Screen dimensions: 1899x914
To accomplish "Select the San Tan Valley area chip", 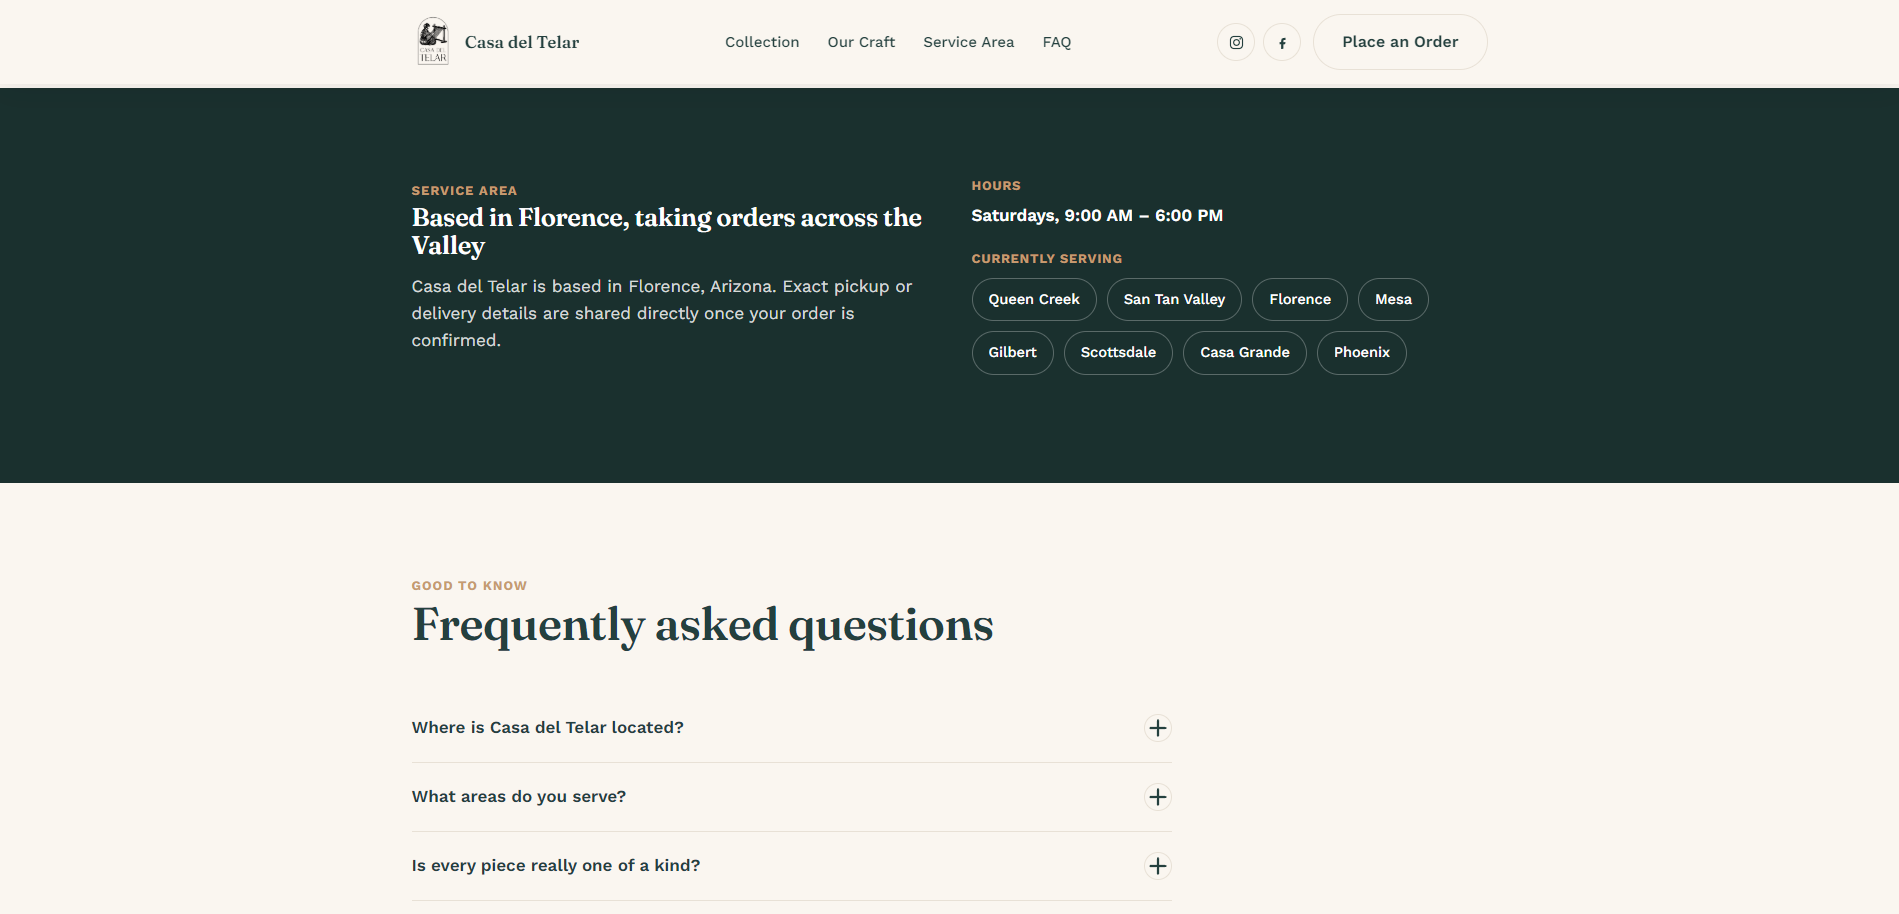I will click(1174, 299).
